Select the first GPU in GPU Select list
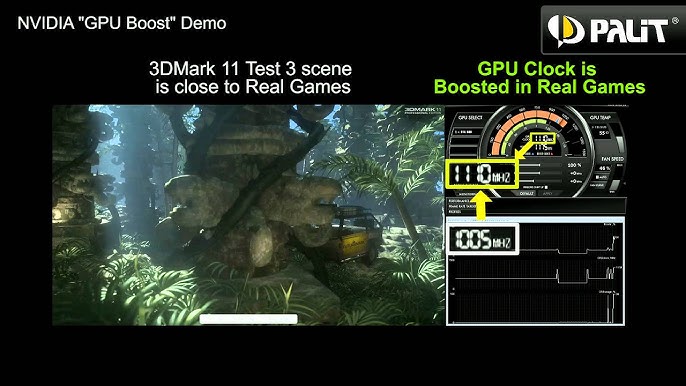This screenshot has height=386, width=686. (x=466, y=132)
